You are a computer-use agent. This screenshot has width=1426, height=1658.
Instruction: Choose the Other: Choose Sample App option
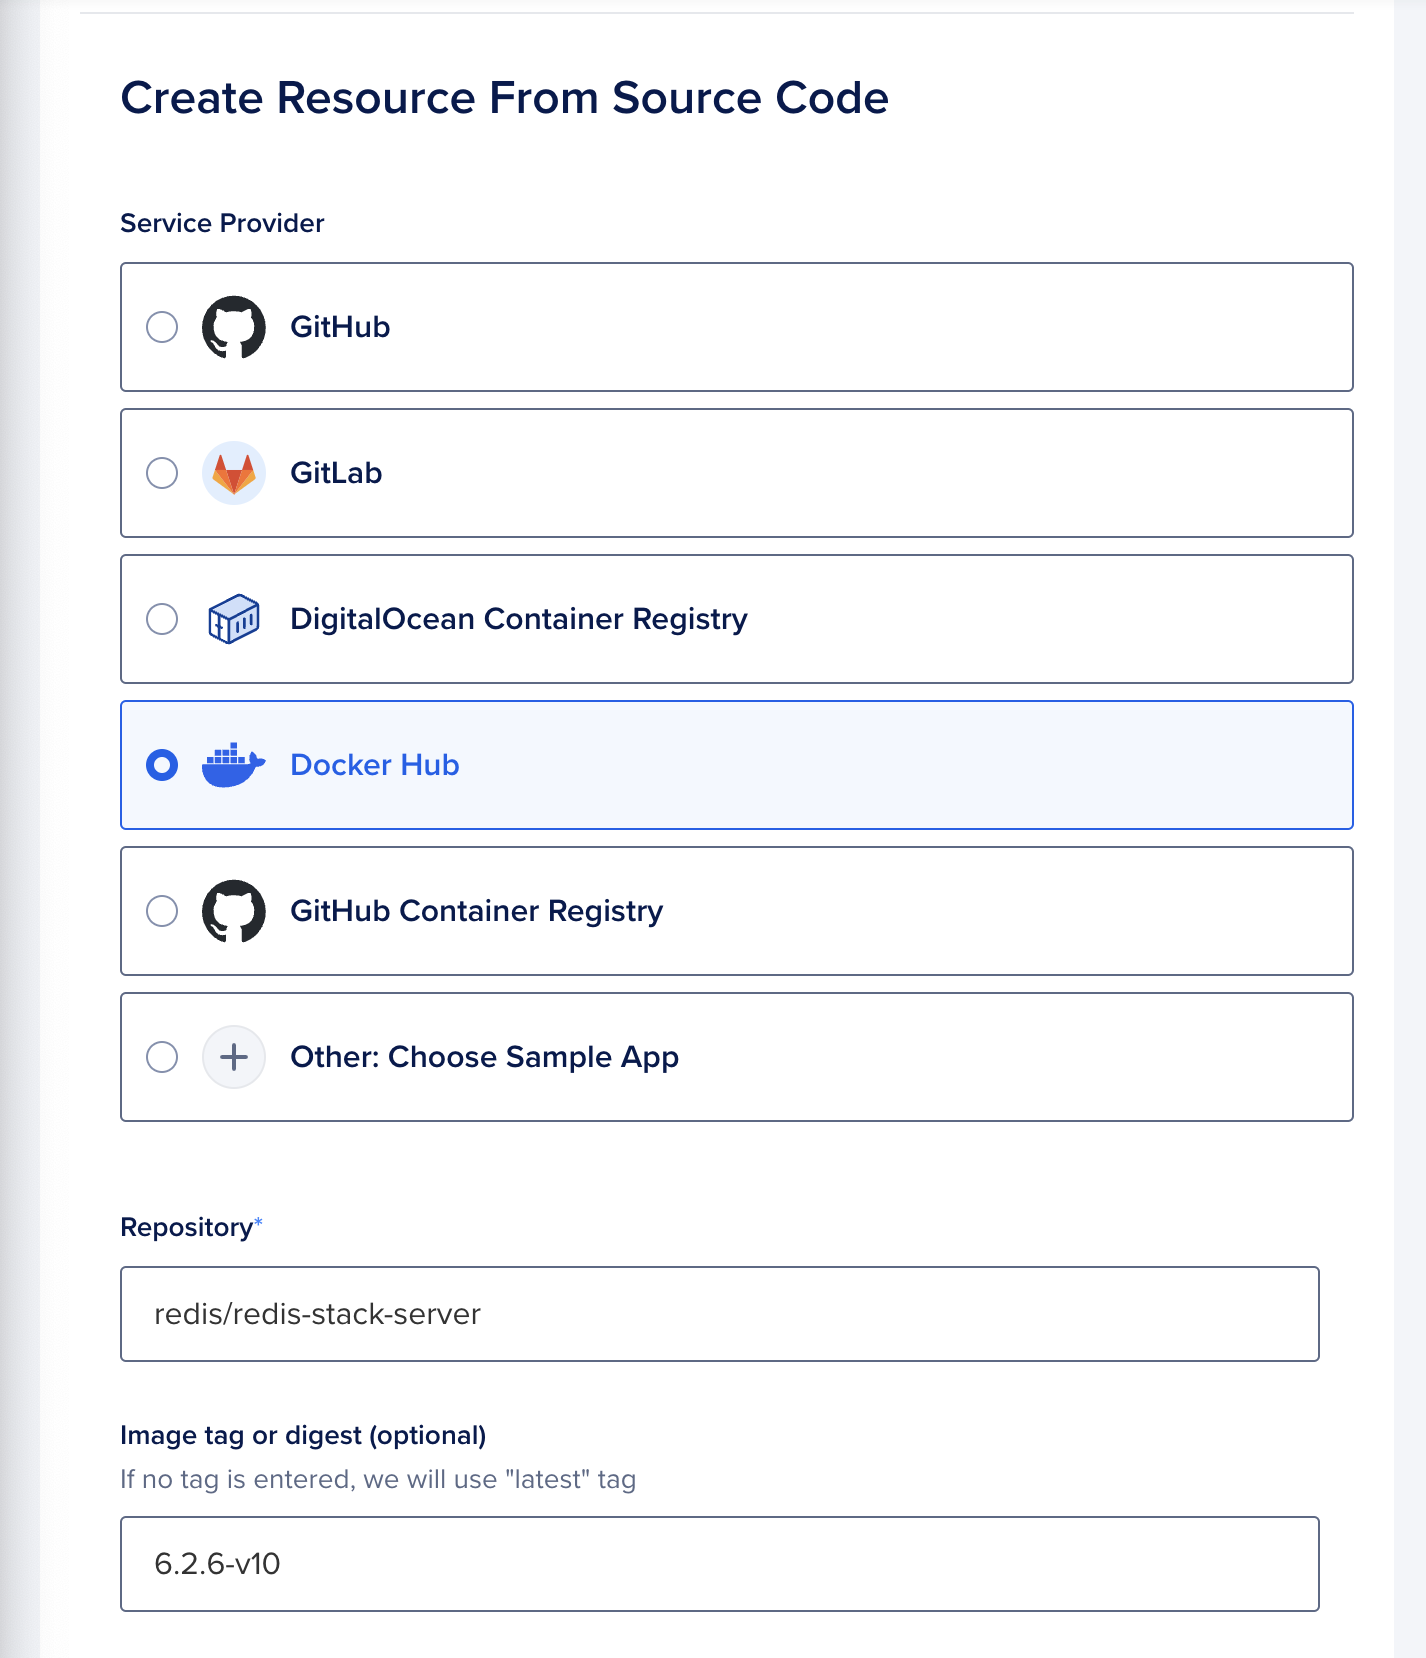161,1057
